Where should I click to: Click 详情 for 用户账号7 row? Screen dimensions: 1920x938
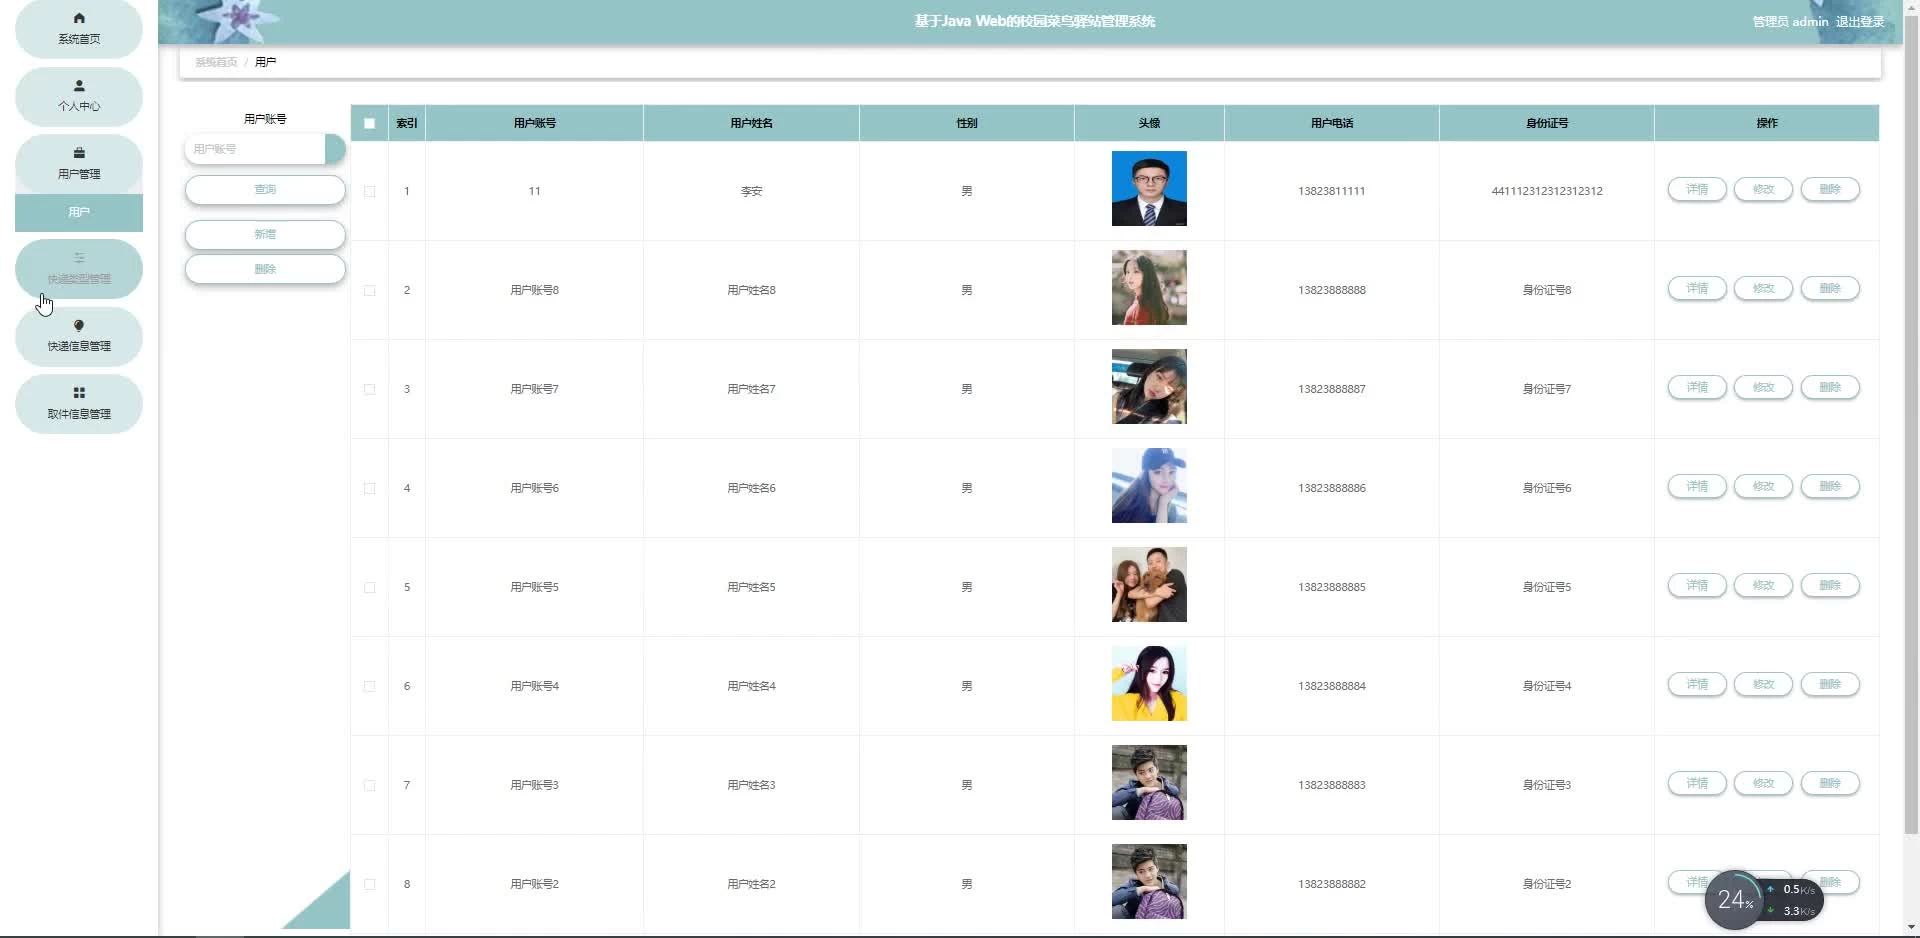coord(1697,387)
